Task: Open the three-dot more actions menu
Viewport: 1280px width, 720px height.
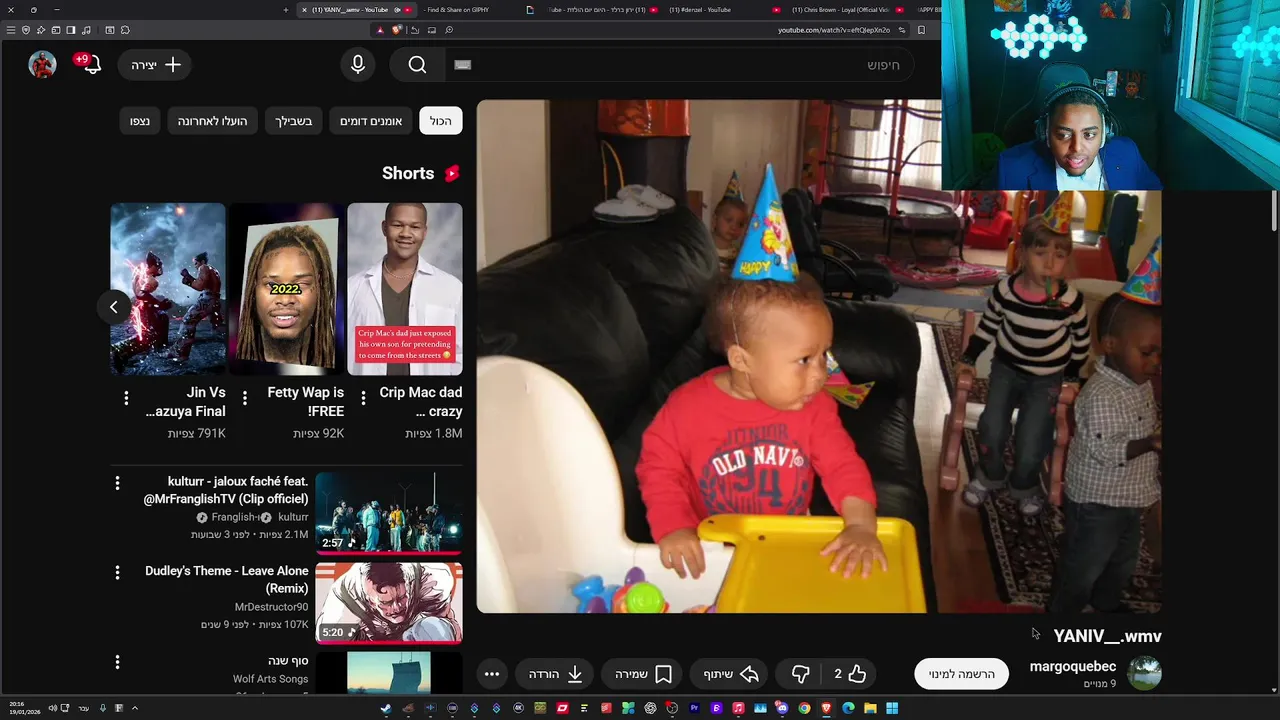Action: pos(492,674)
